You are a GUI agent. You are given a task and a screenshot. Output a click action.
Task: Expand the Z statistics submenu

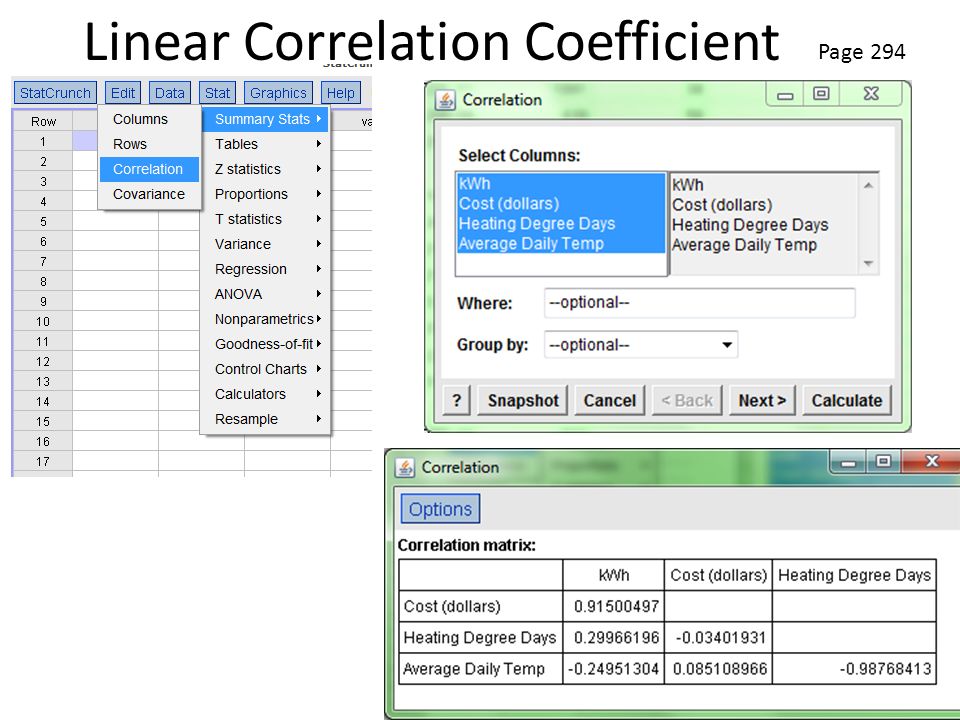[265, 169]
